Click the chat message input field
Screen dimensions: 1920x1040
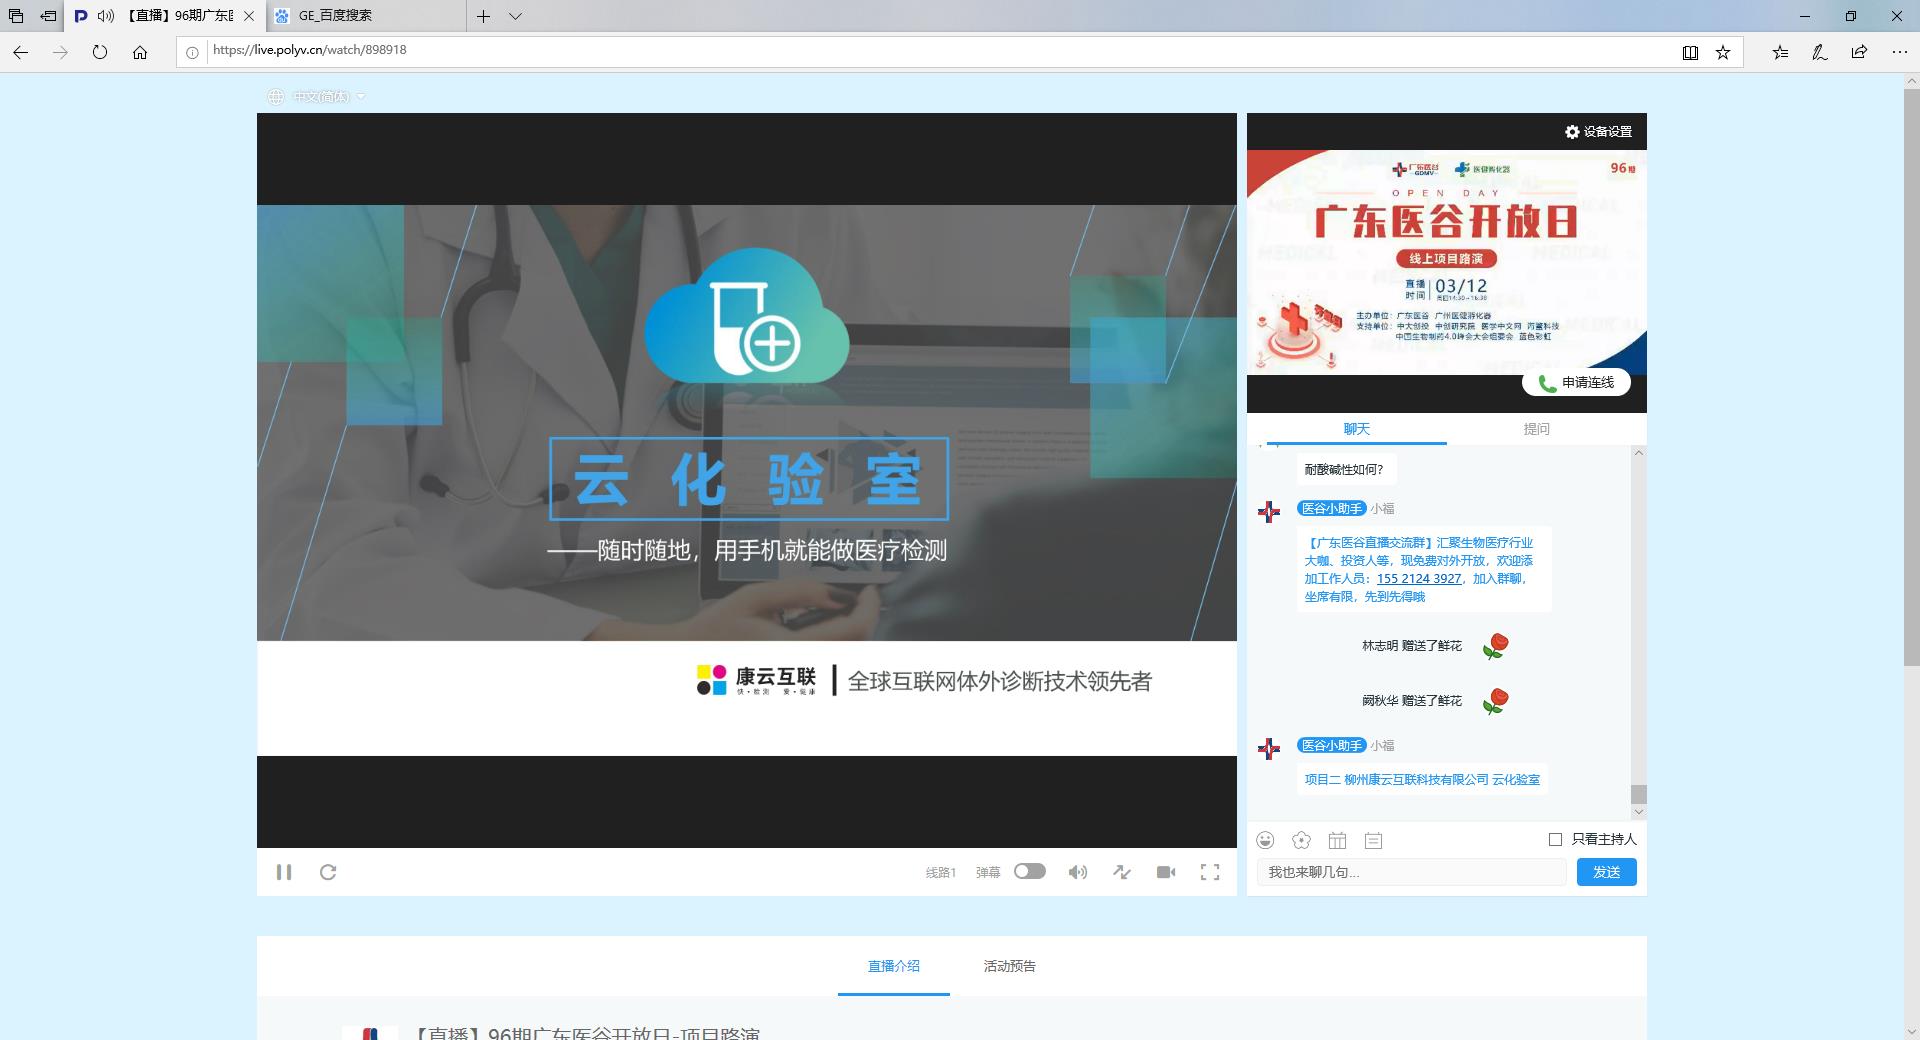[1411, 872]
